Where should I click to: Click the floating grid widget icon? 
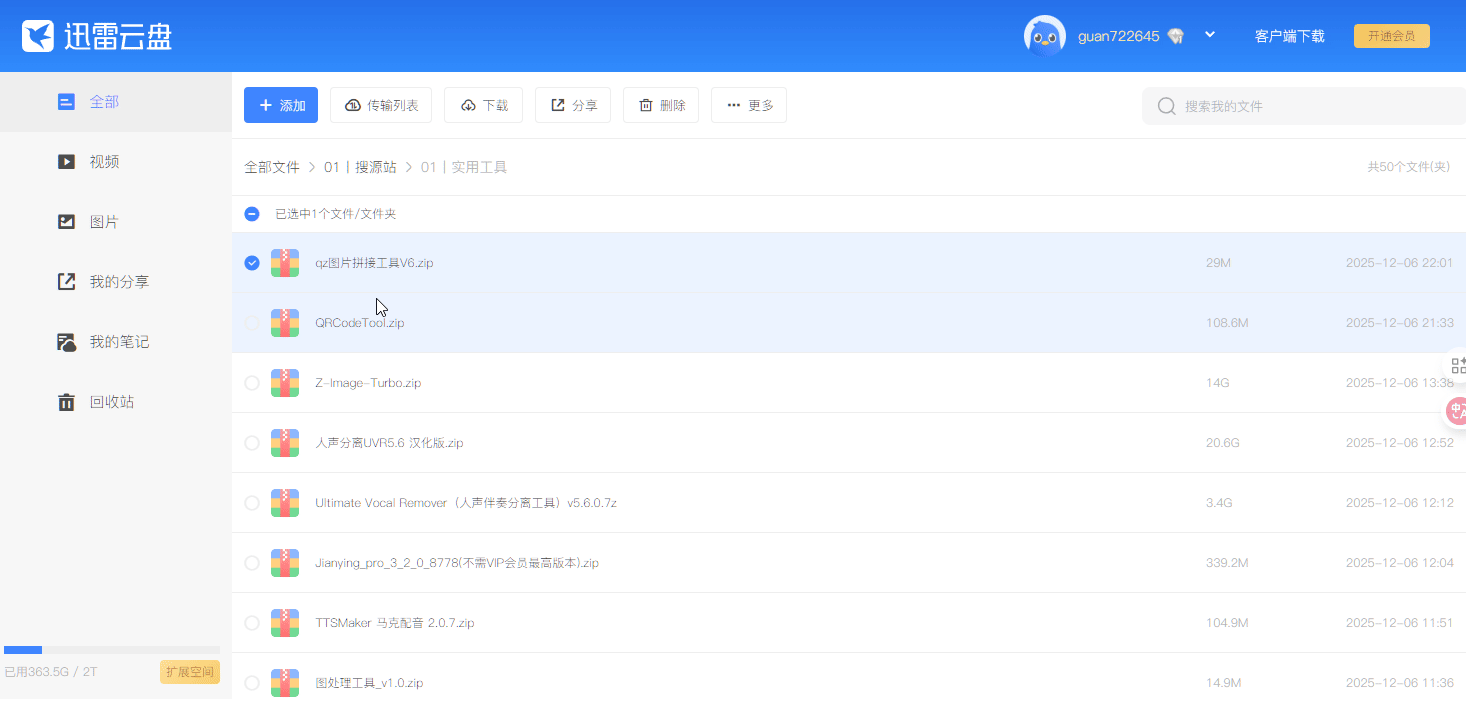[x=1458, y=365]
